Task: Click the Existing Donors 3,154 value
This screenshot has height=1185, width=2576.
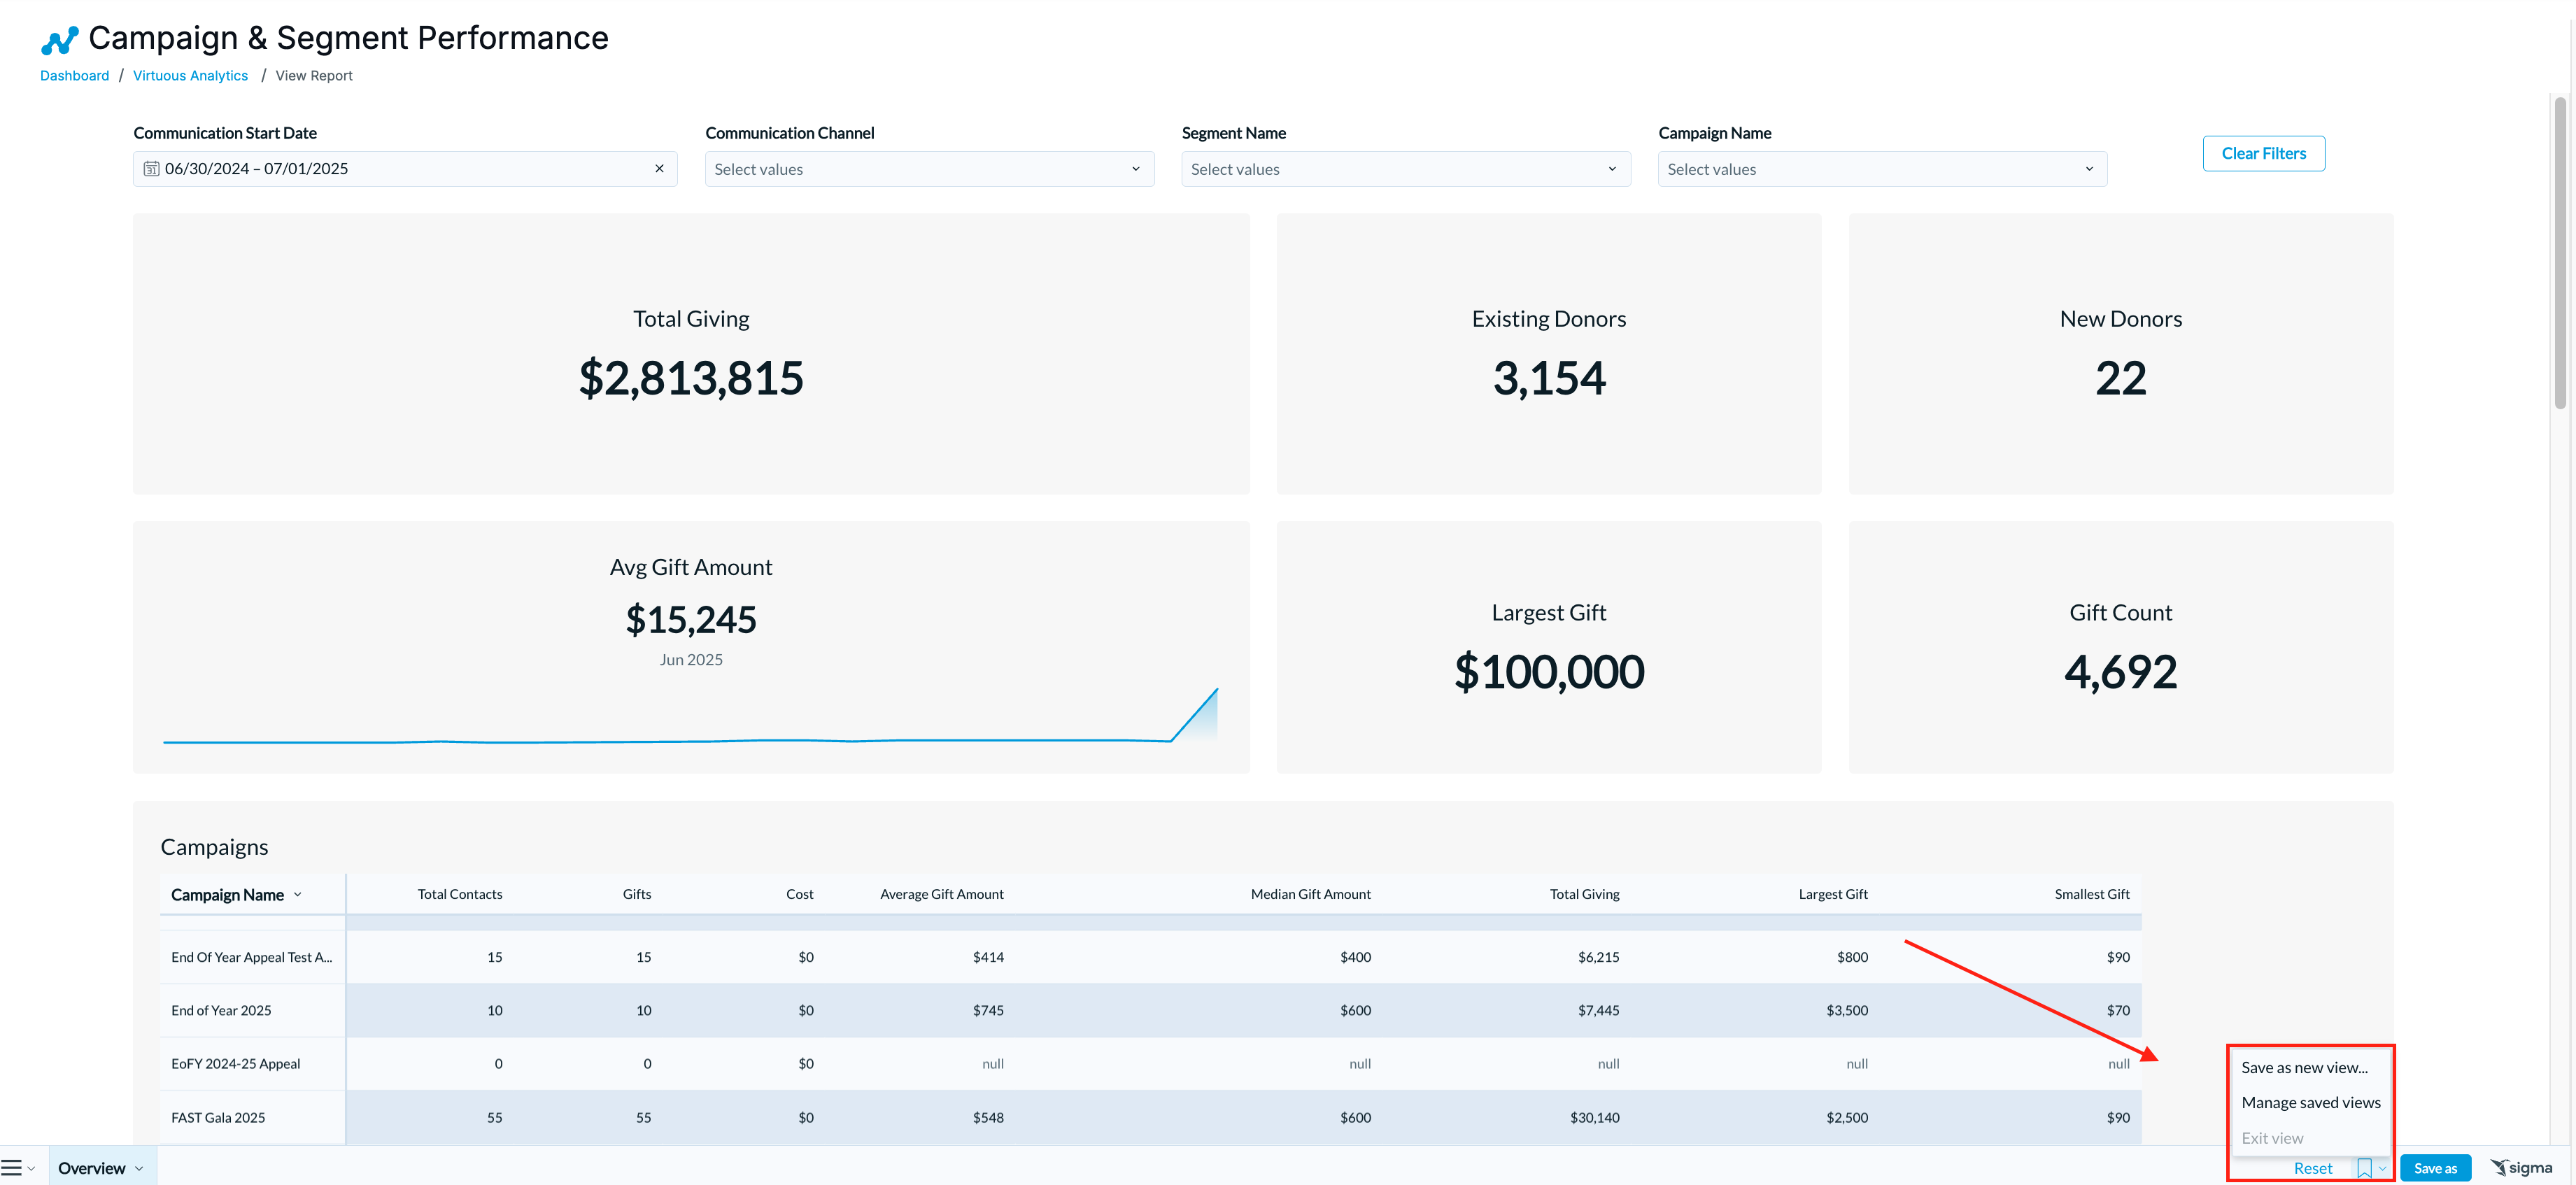Action: click(1548, 378)
